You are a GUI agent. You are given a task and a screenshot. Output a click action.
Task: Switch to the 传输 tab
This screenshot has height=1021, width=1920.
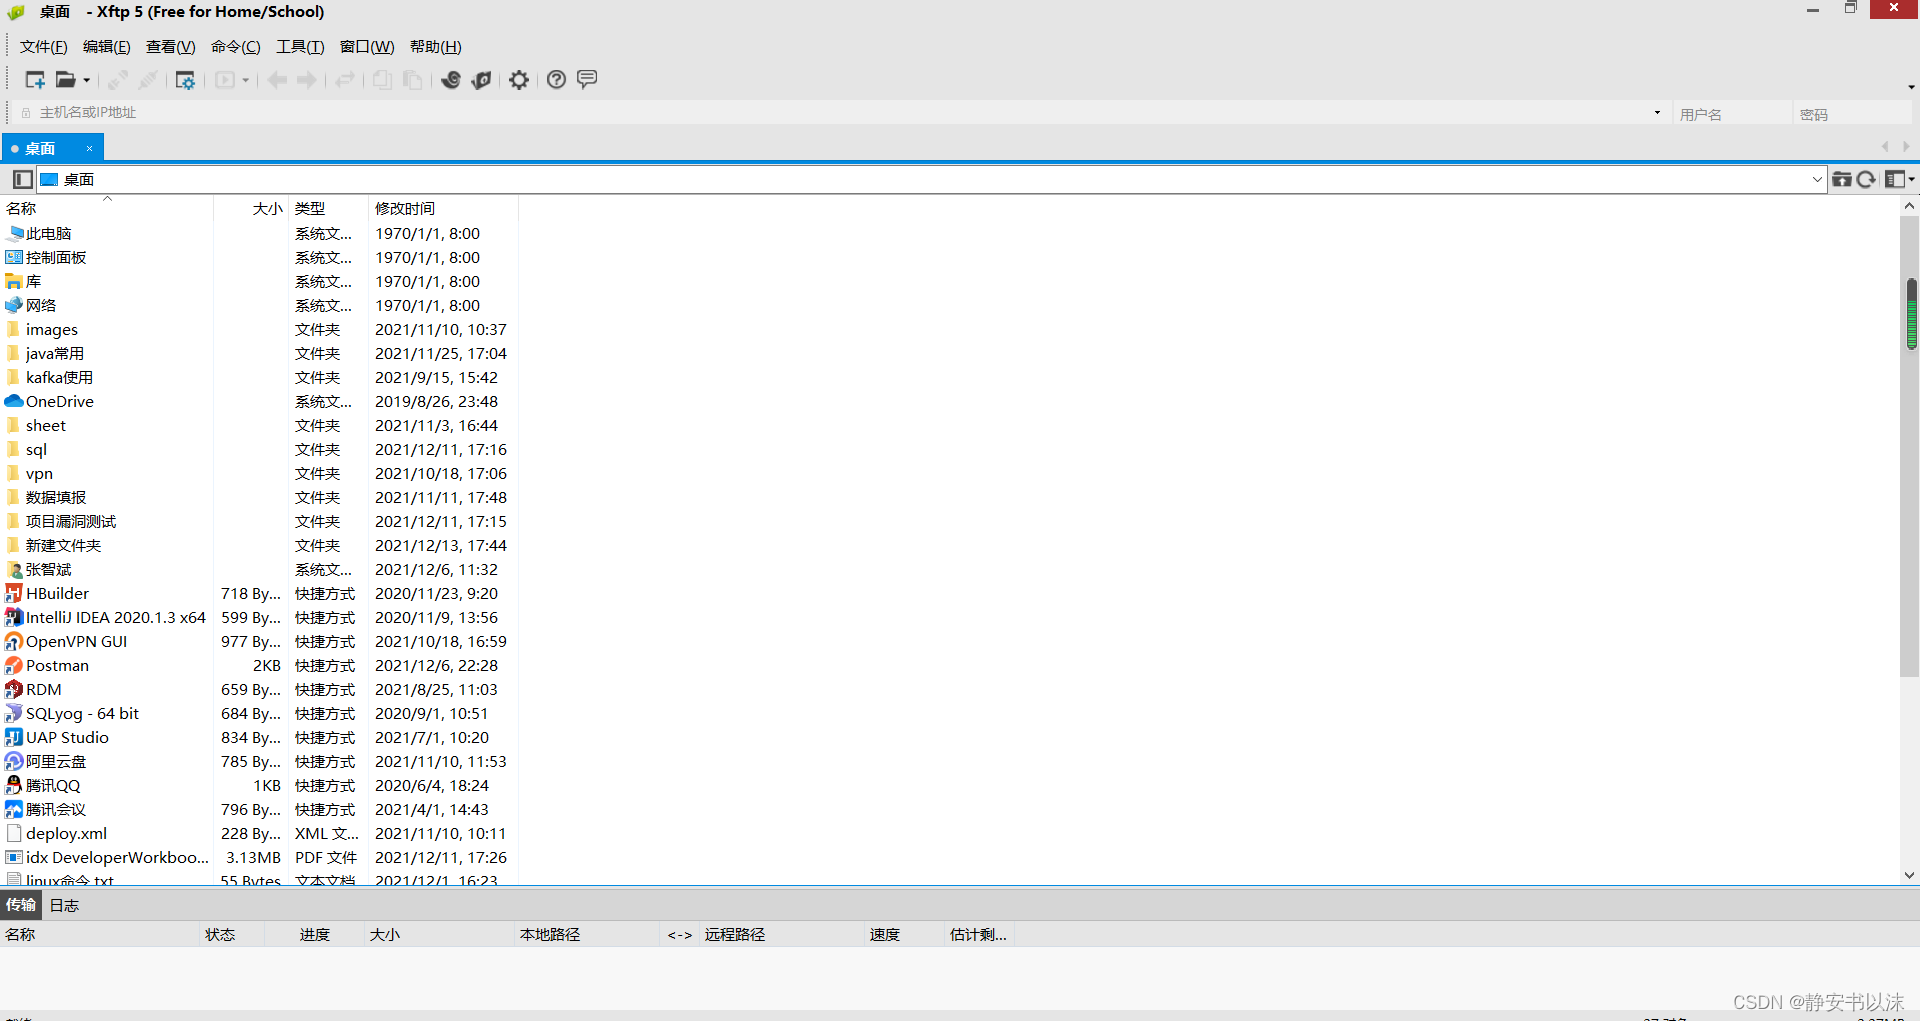[20, 905]
